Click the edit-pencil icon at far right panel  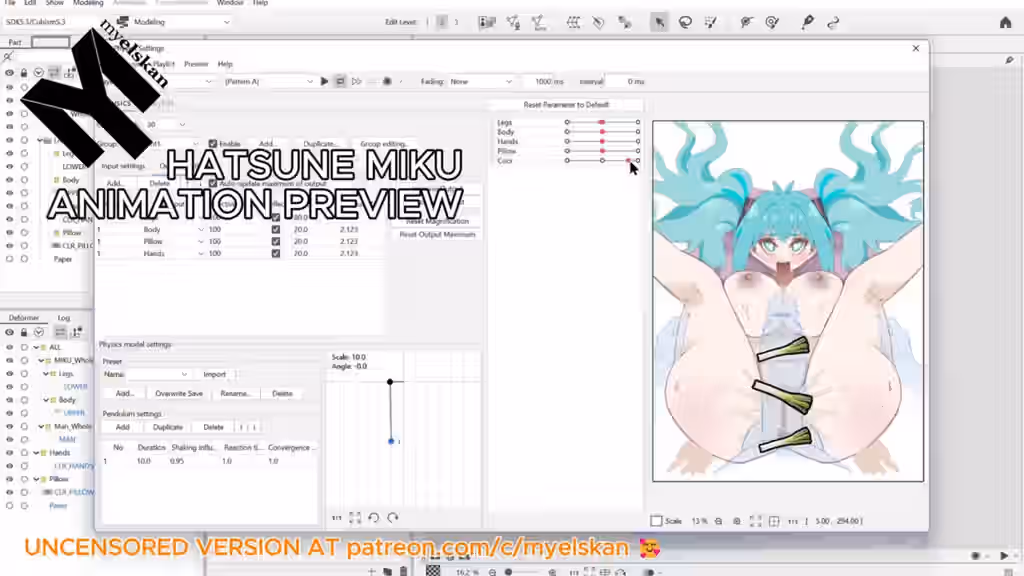point(1010,59)
